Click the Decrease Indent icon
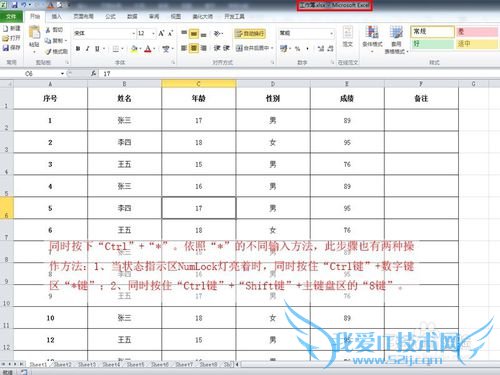The width and height of the screenshot is (500, 375). (x=217, y=48)
